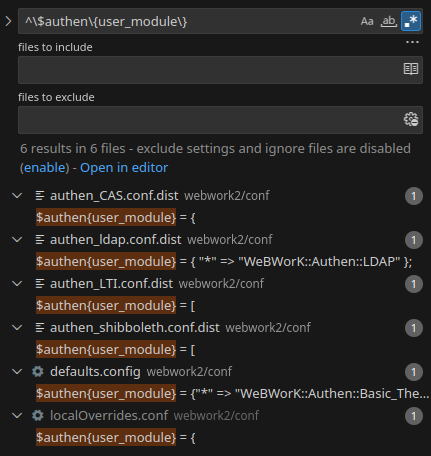This screenshot has width=431, height=456.
Task: Toggle search only in open editors
Action: point(411,69)
